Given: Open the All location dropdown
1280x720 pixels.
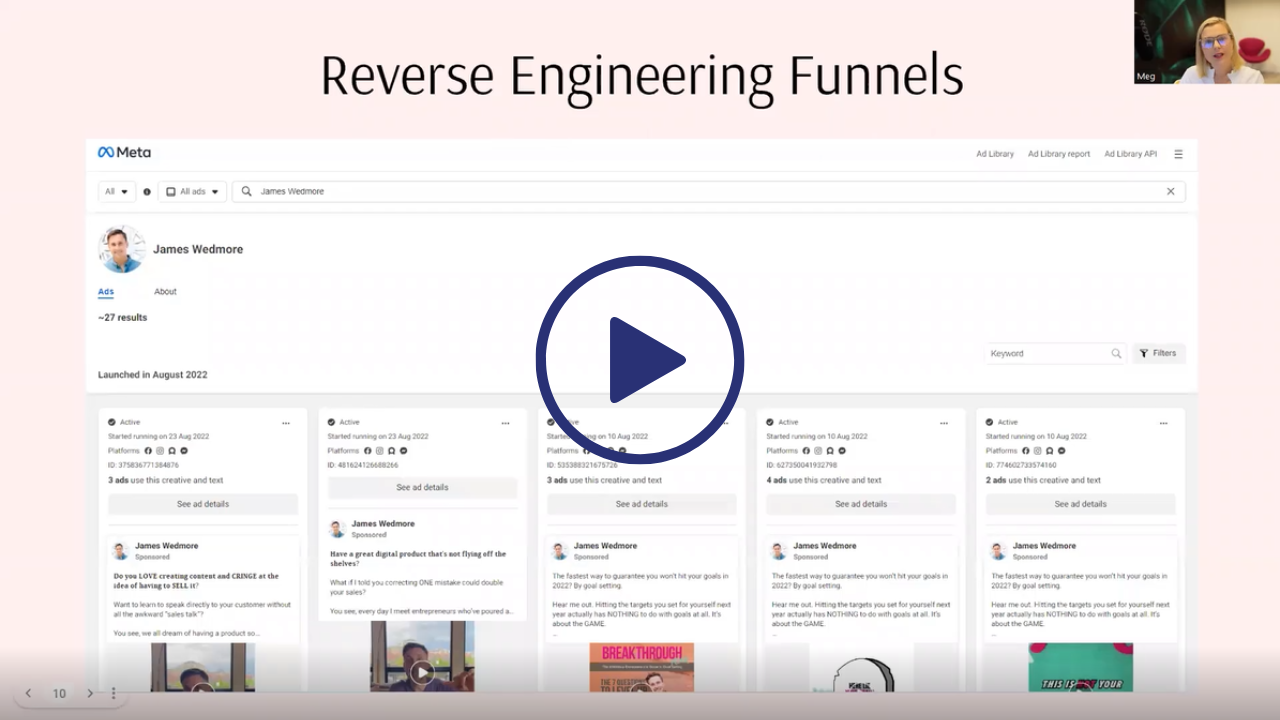Looking at the screenshot, I should [x=117, y=191].
